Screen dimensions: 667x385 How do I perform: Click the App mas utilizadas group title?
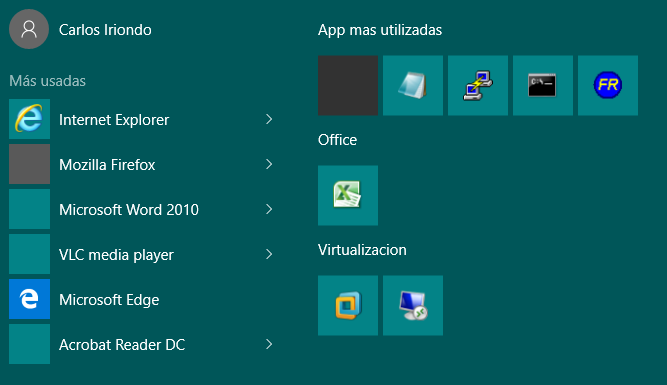pos(380,30)
